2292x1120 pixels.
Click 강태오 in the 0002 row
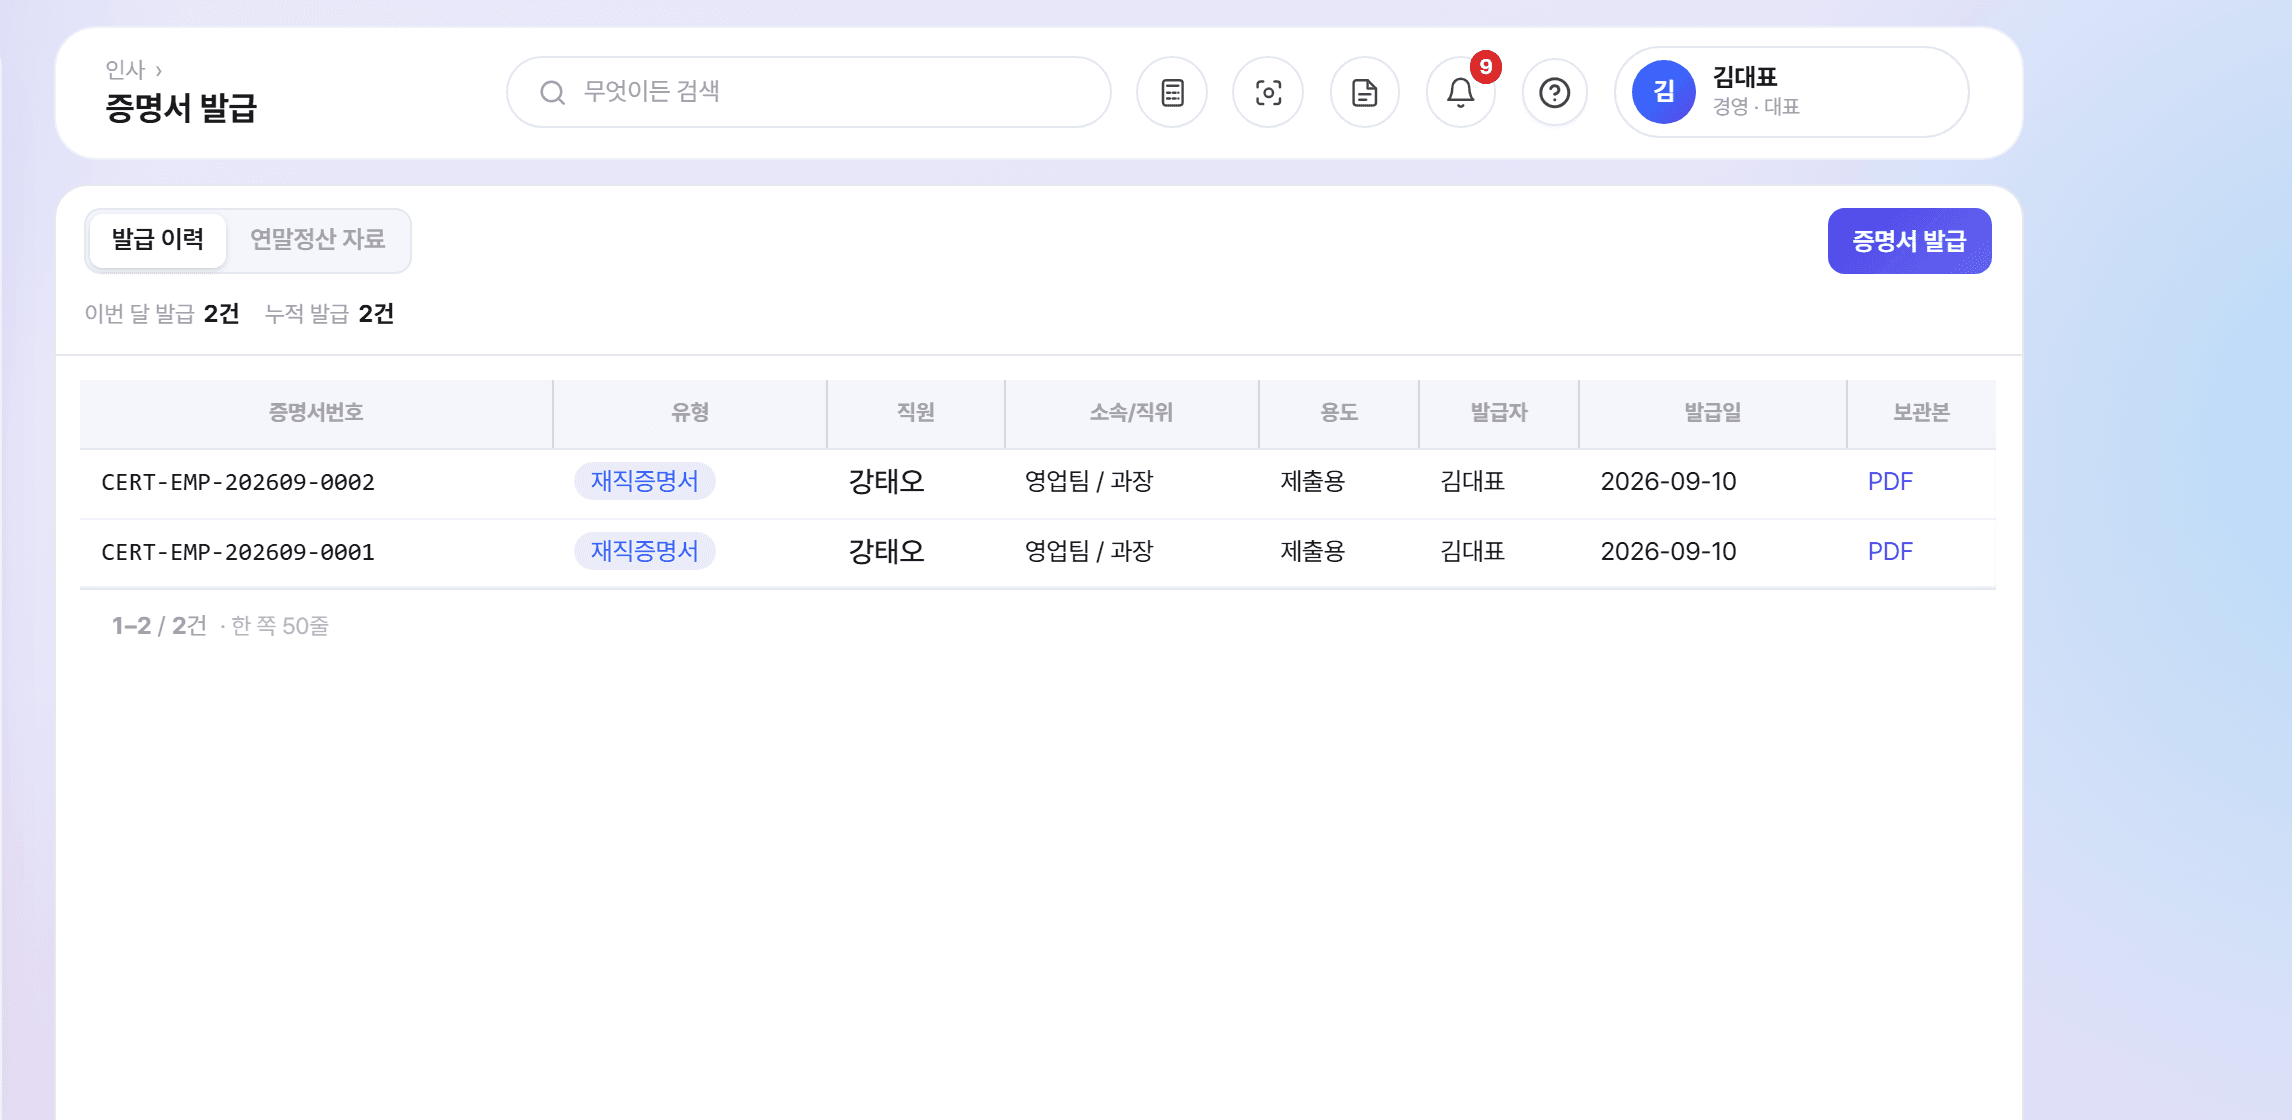(x=886, y=482)
